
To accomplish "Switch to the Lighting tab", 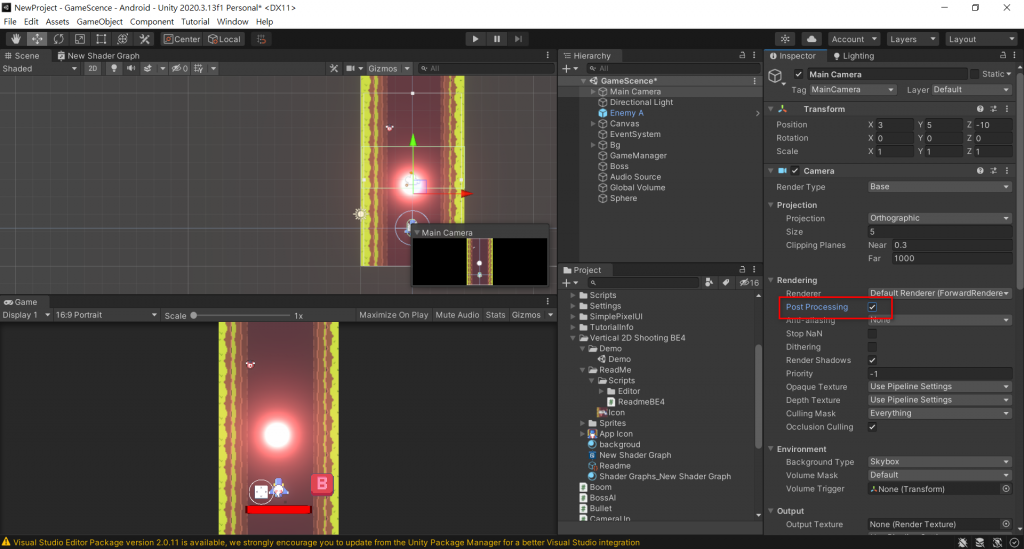I will click(854, 55).
